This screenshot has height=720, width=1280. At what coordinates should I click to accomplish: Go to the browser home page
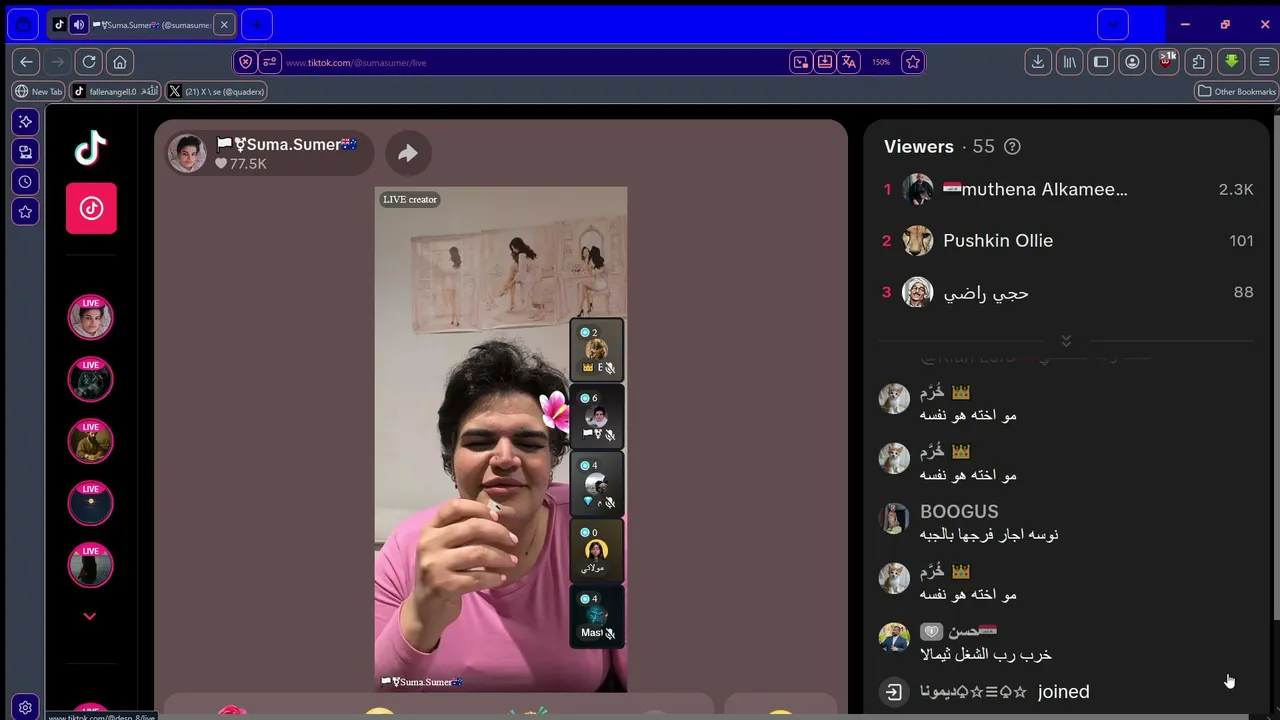point(120,62)
